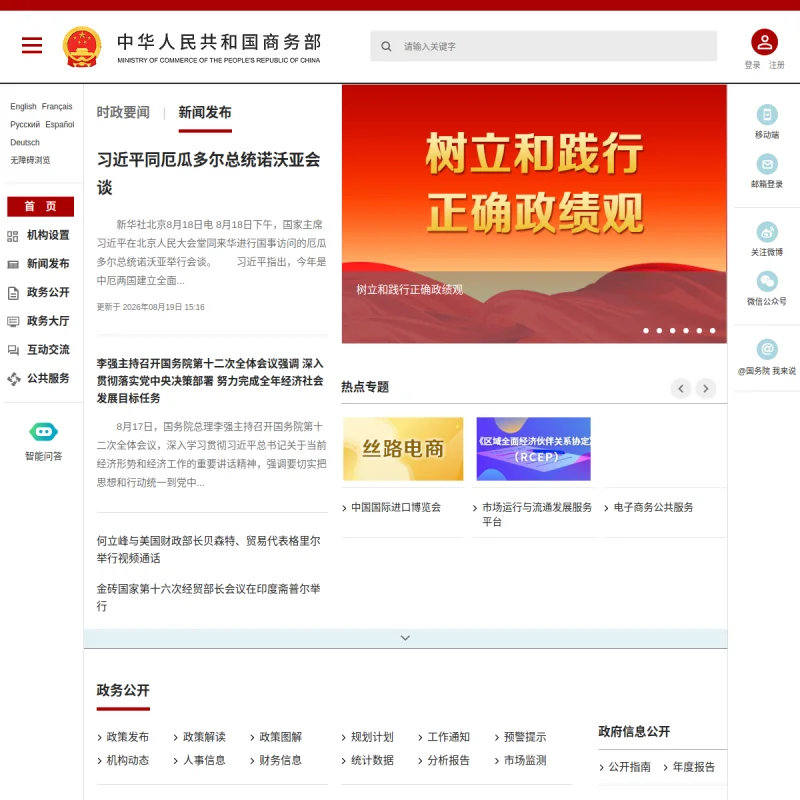Open 政务大厅 menu item
This screenshot has width=800, height=800.
pos(48,321)
